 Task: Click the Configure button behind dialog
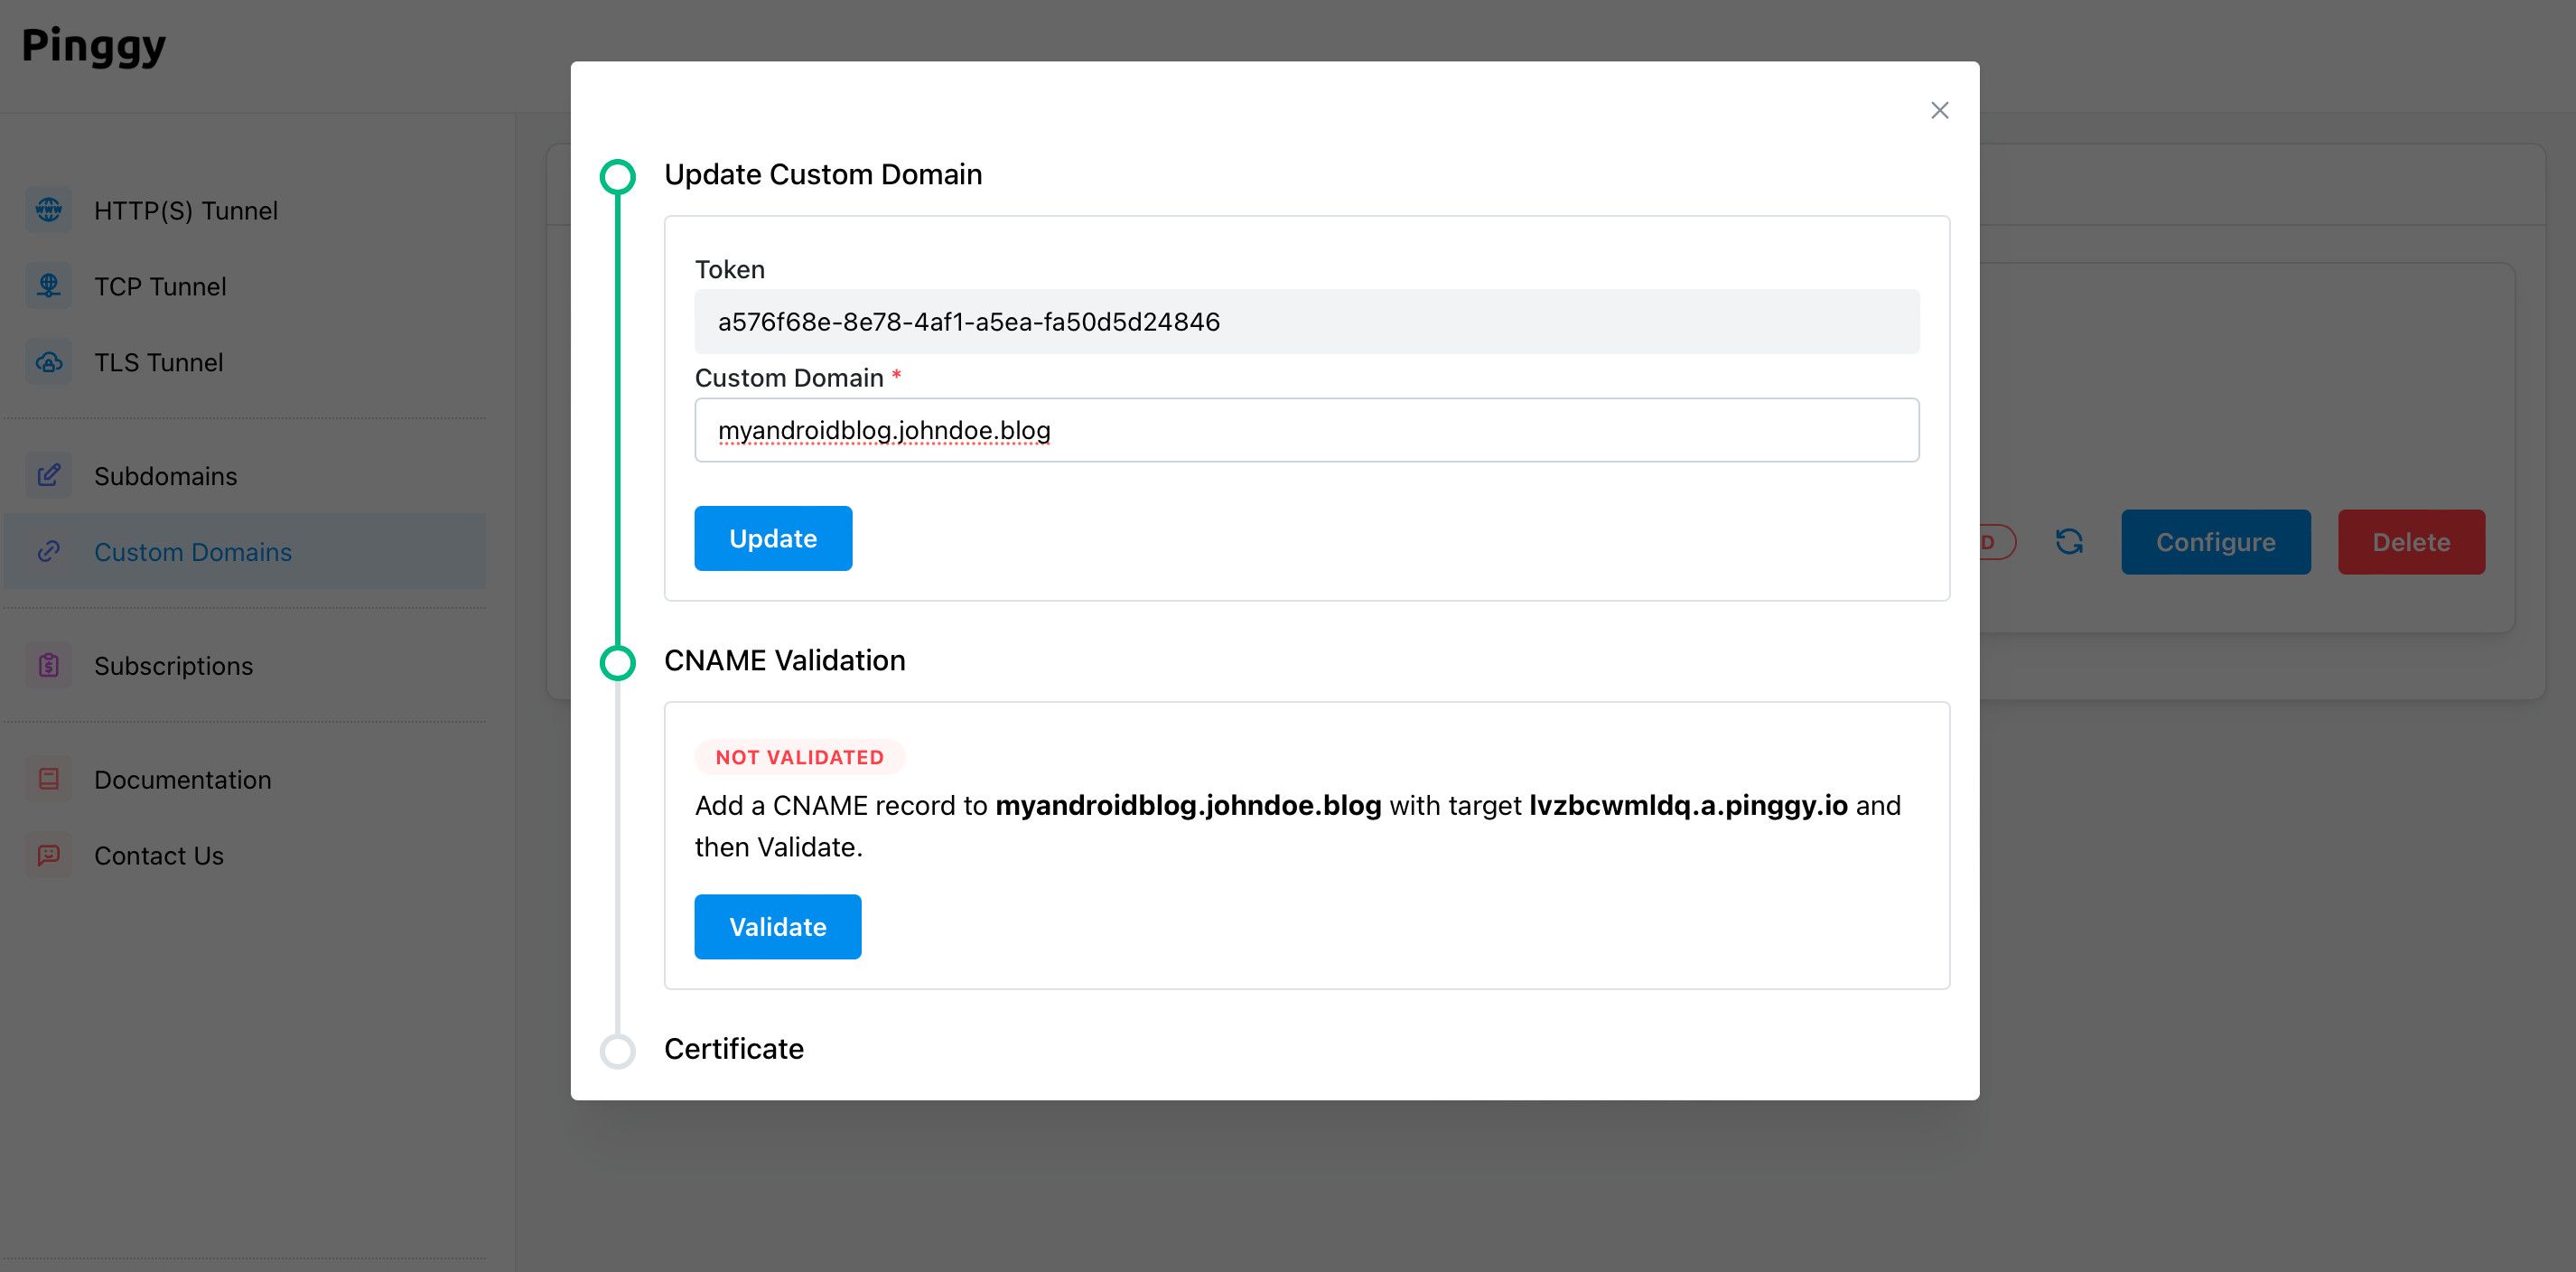pos(2215,542)
